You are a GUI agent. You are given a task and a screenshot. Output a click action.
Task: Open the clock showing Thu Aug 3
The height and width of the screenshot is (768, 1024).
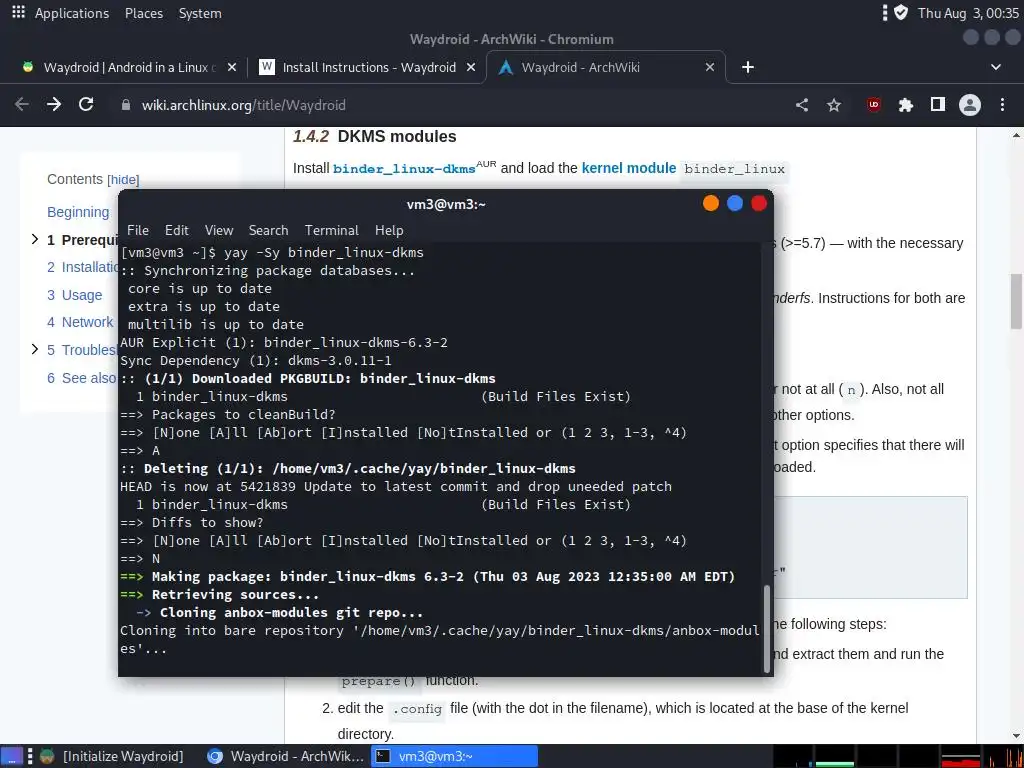pyautogui.click(x=968, y=13)
